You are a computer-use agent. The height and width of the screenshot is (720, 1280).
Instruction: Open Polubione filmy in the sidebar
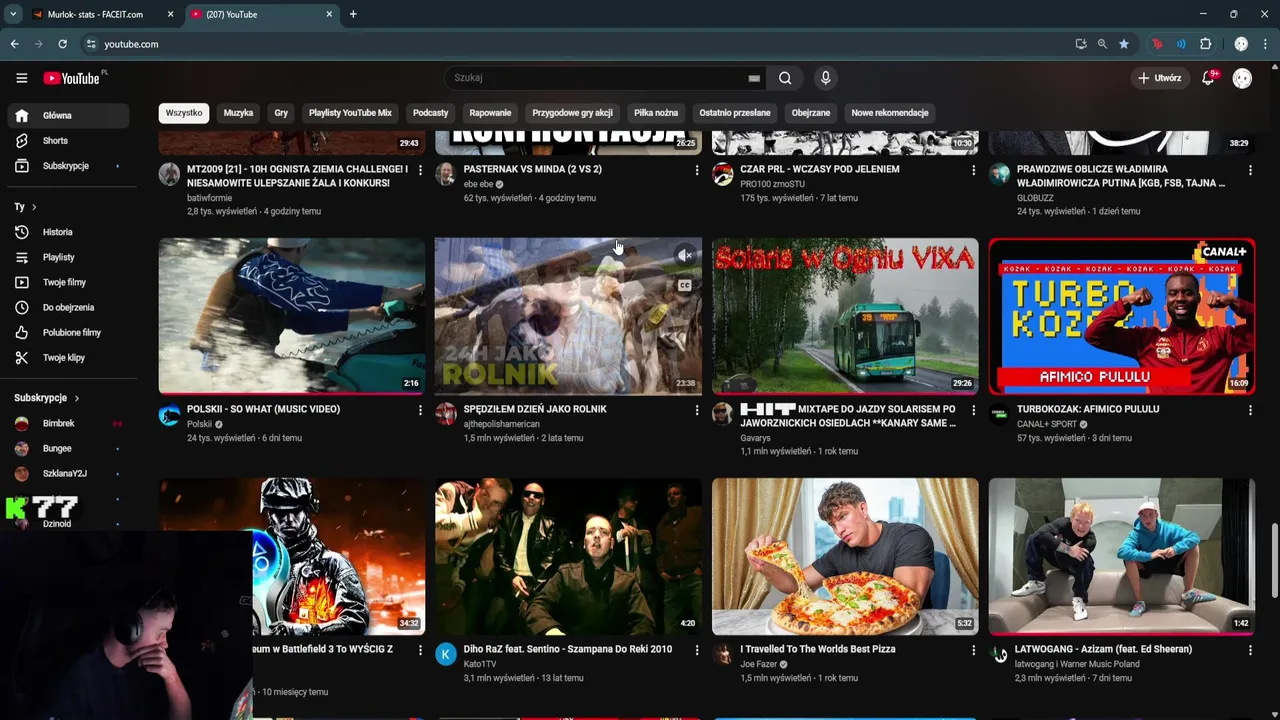(x=69, y=332)
